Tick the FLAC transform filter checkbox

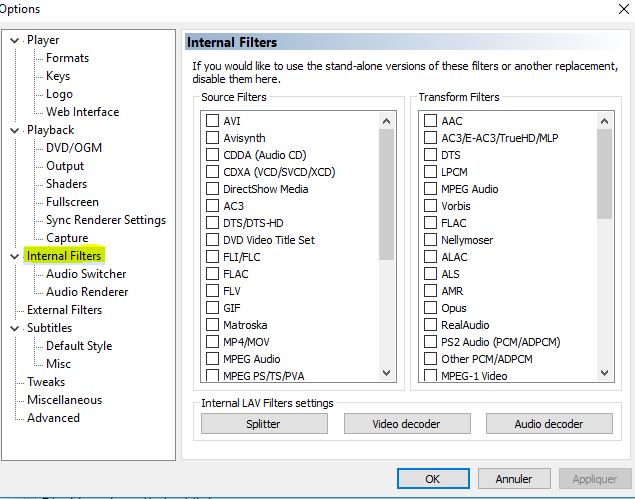pos(430,223)
